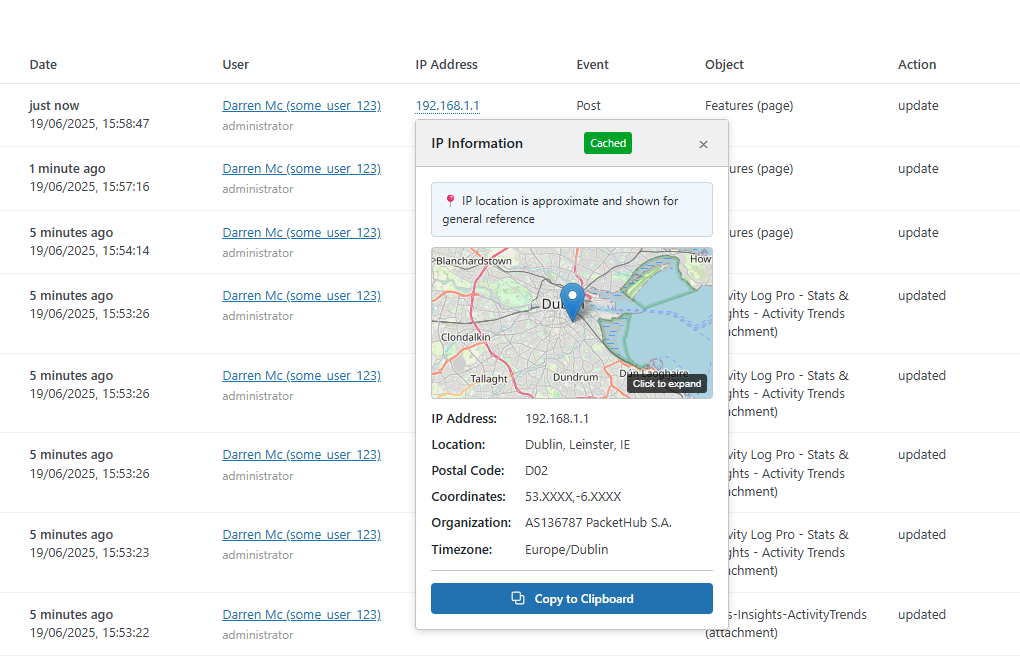Image resolution: width=1020 pixels, height=660 pixels.
Task: Expand the map via Click to expand
Action: point(666,383)
